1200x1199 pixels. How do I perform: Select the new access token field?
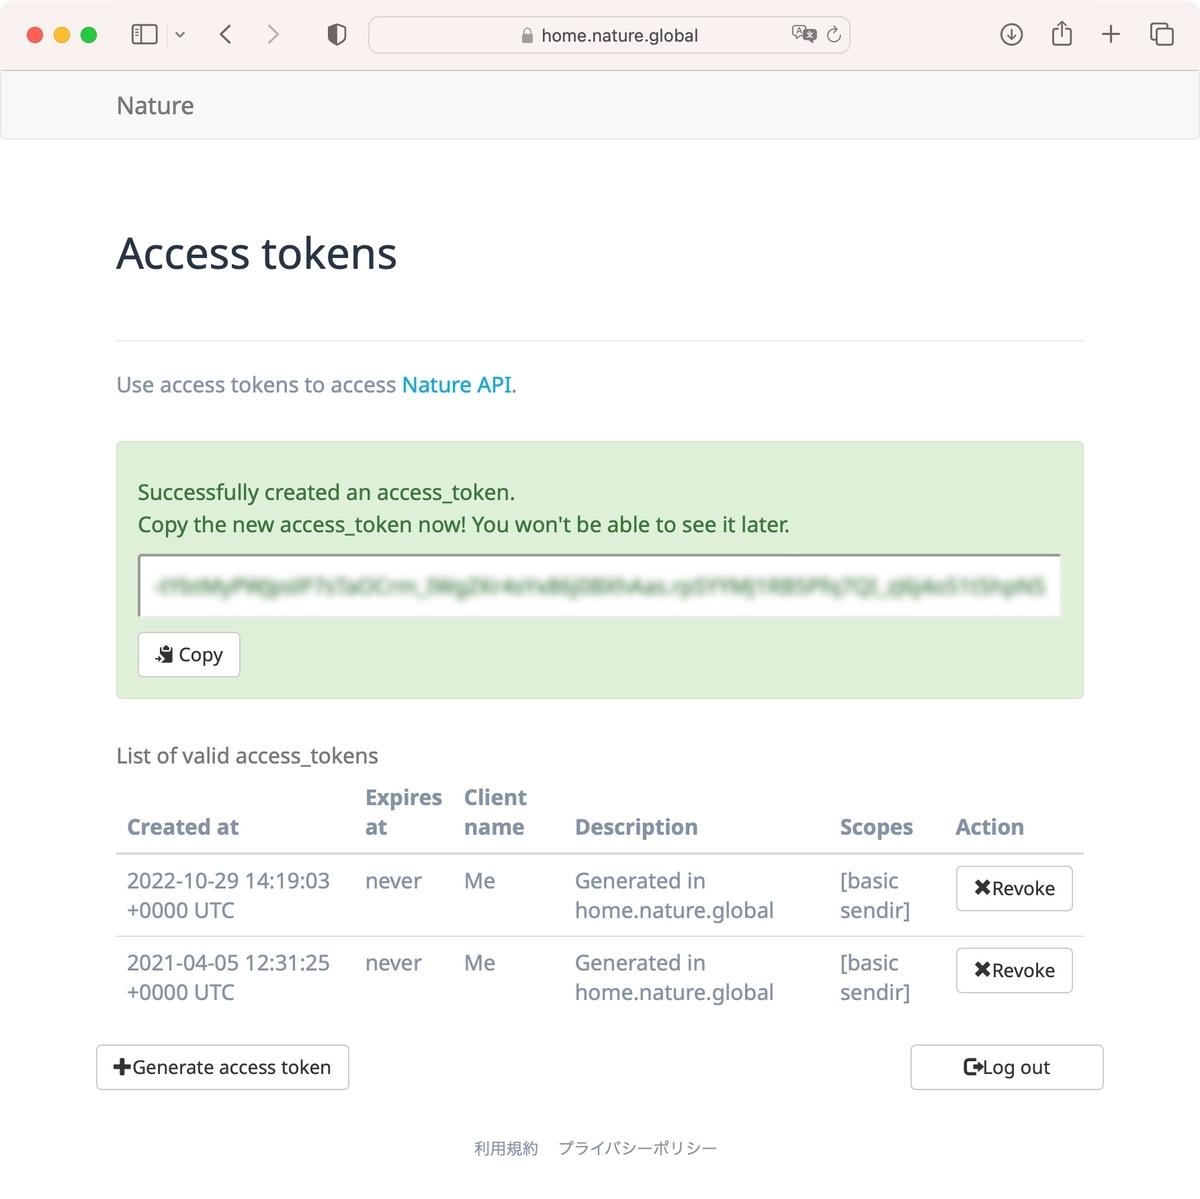point(599,586)
